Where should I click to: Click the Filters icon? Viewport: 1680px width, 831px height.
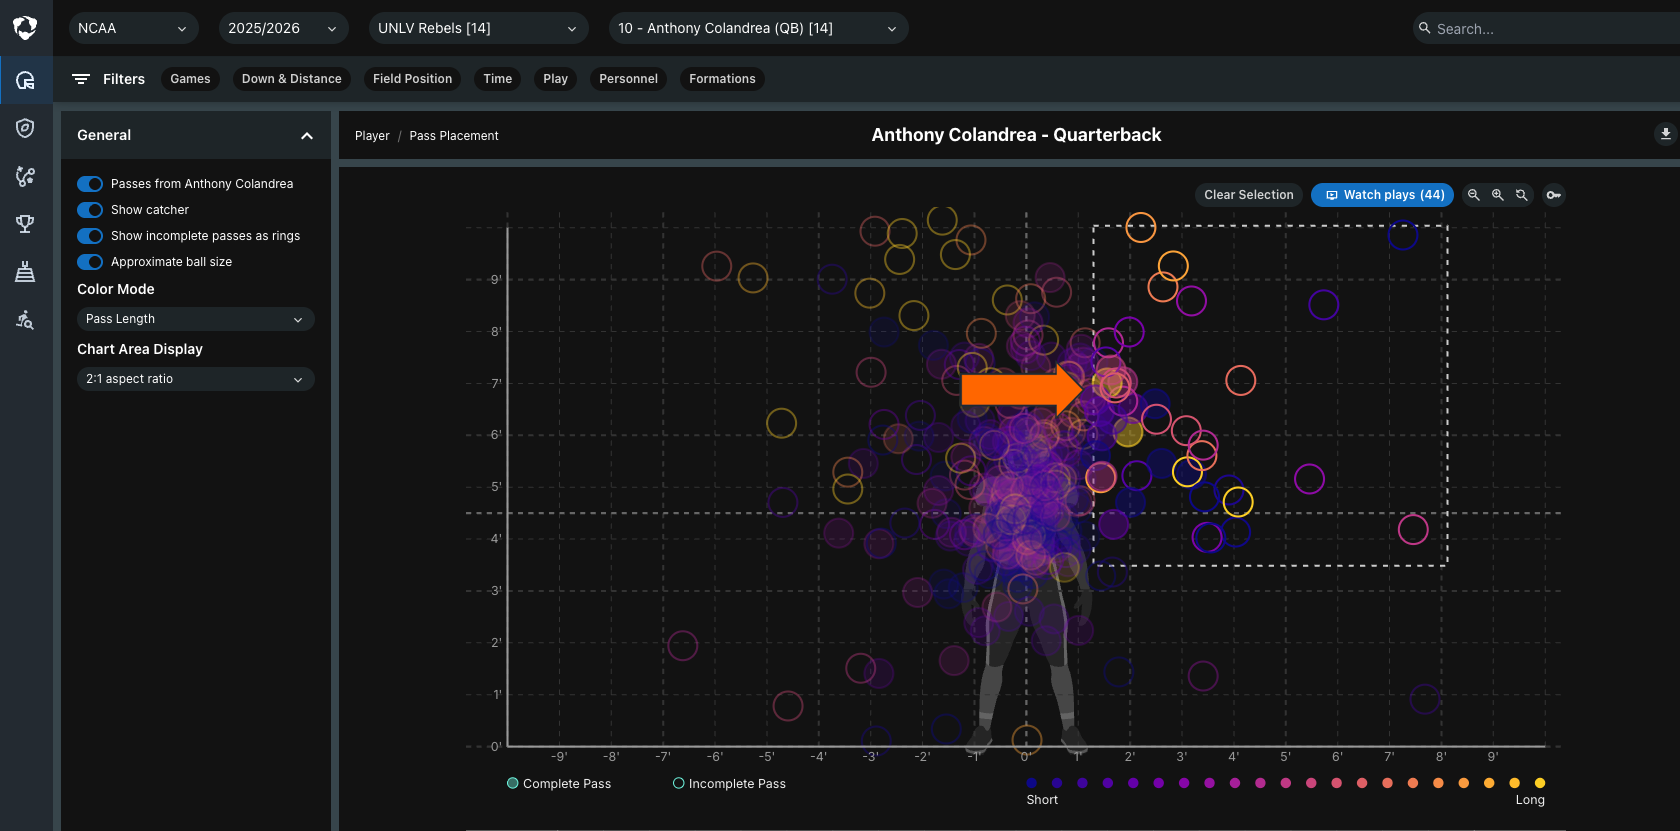(81, 79)
